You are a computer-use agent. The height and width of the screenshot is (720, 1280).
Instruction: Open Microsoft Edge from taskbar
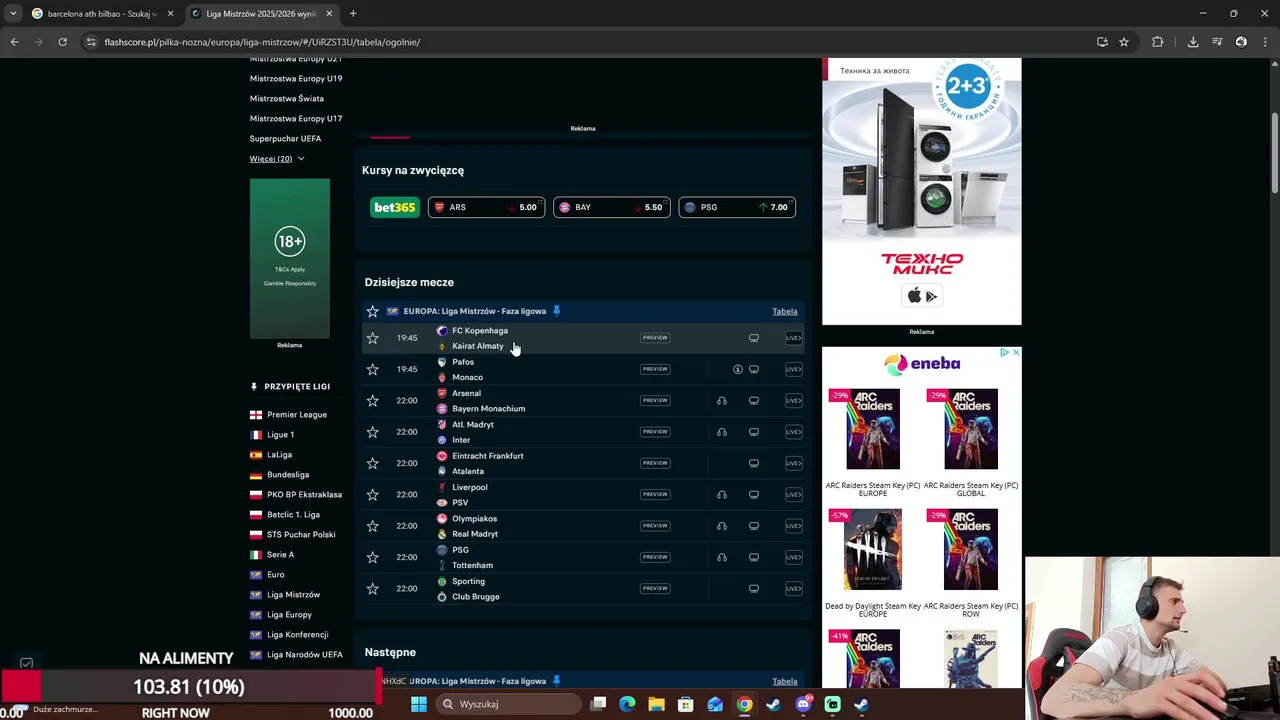pyautogui.click(x=627, y=704)
